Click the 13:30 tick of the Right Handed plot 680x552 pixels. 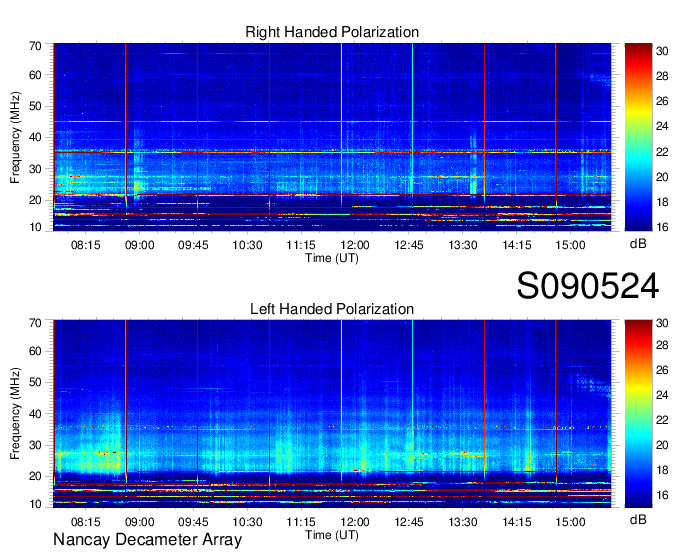tap(463, 245)
